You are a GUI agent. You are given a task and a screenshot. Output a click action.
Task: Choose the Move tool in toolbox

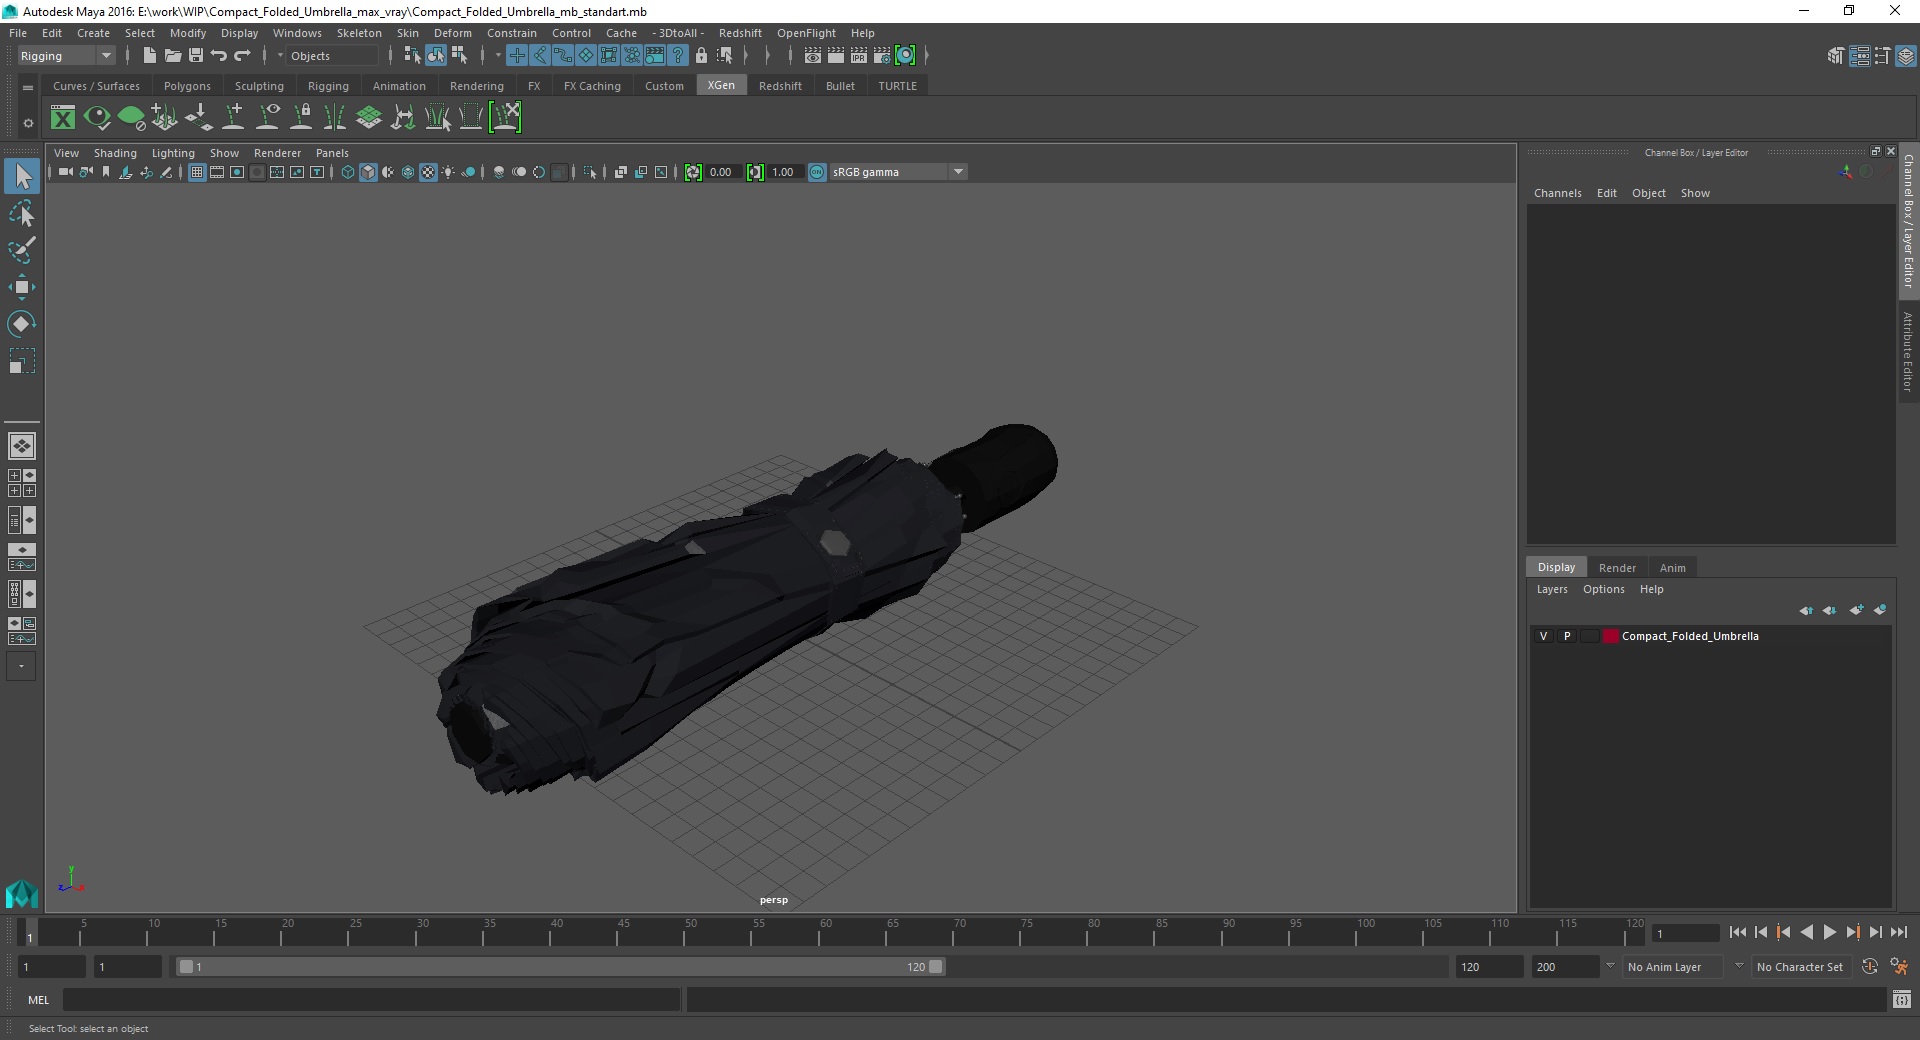point(22,287)
